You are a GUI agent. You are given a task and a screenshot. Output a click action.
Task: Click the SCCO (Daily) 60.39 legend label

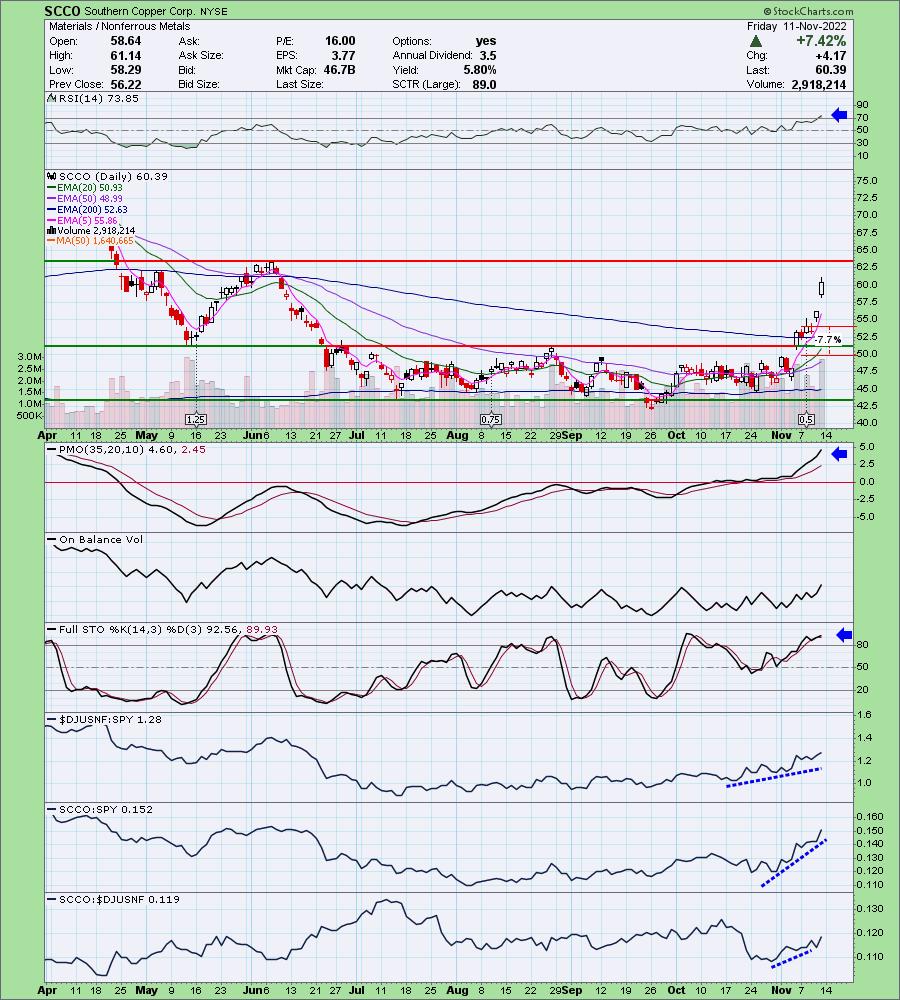click(113, 176)
